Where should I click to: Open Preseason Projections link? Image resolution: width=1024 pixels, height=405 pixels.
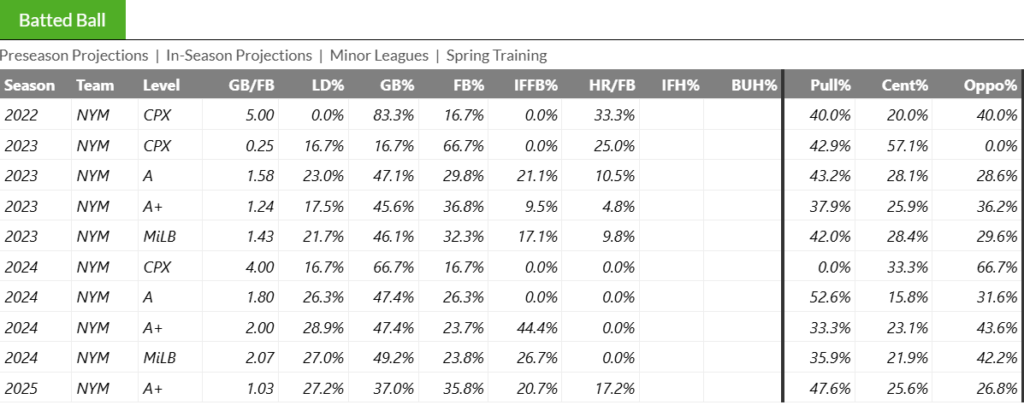[74, 56]
